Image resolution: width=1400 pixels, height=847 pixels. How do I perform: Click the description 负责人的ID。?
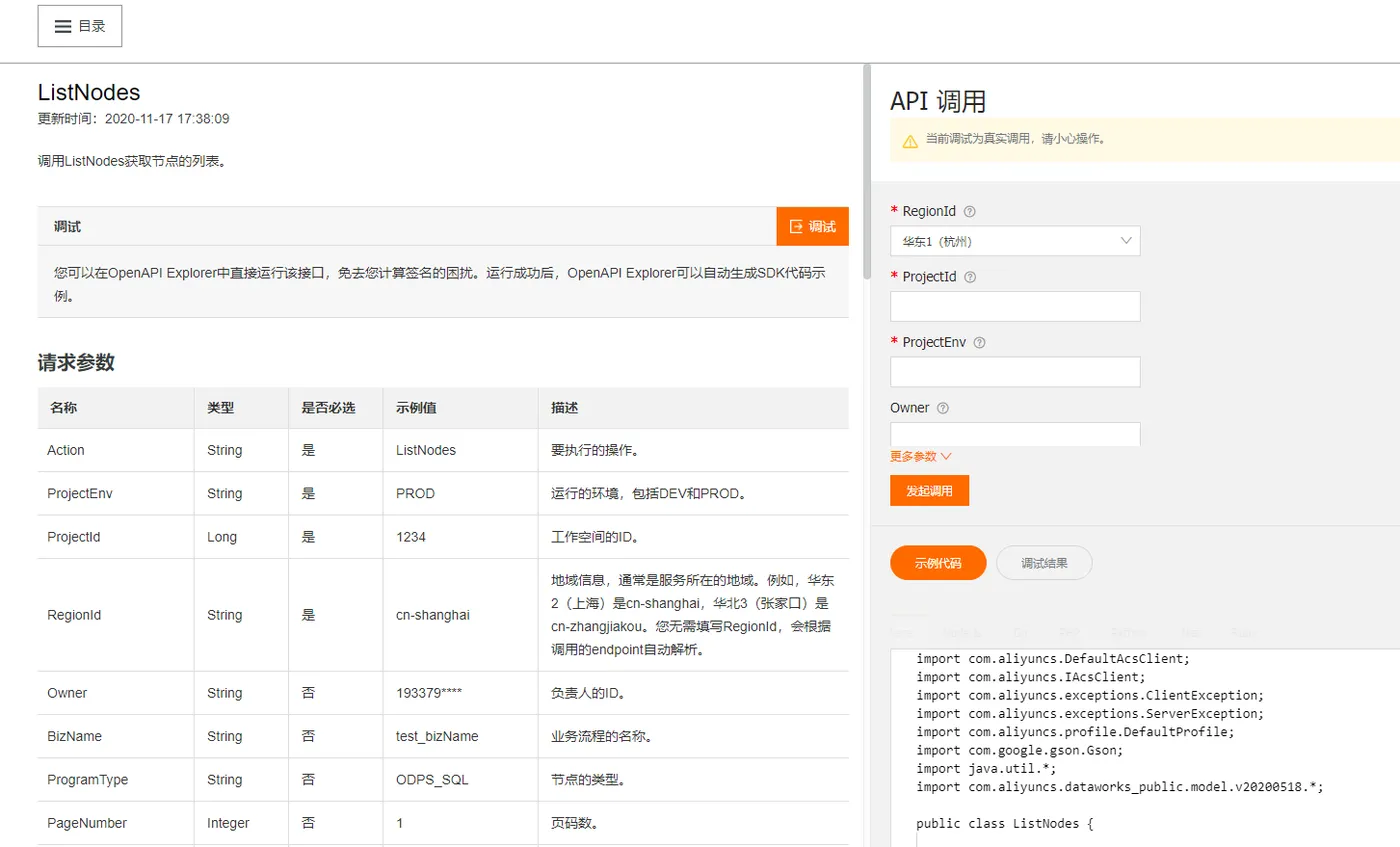click(588, 693)
